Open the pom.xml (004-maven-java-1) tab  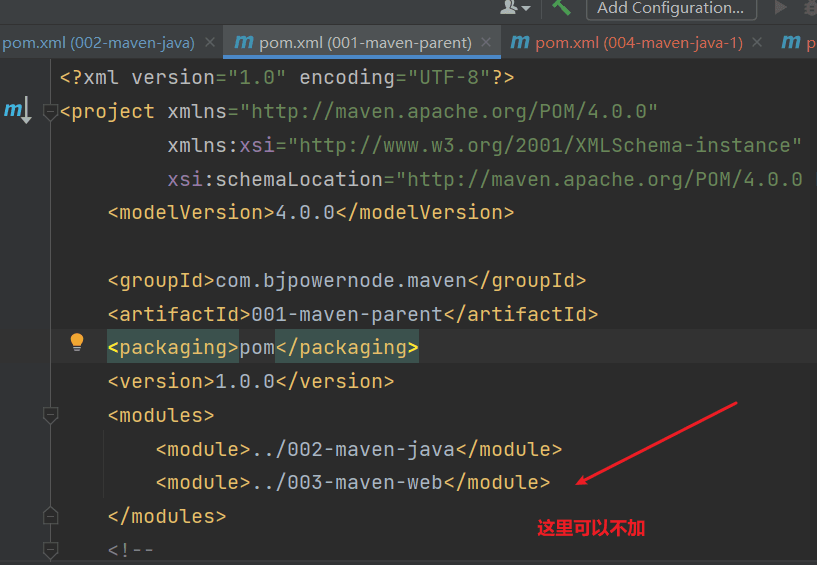pyautogui.click(x=639, y=43)
